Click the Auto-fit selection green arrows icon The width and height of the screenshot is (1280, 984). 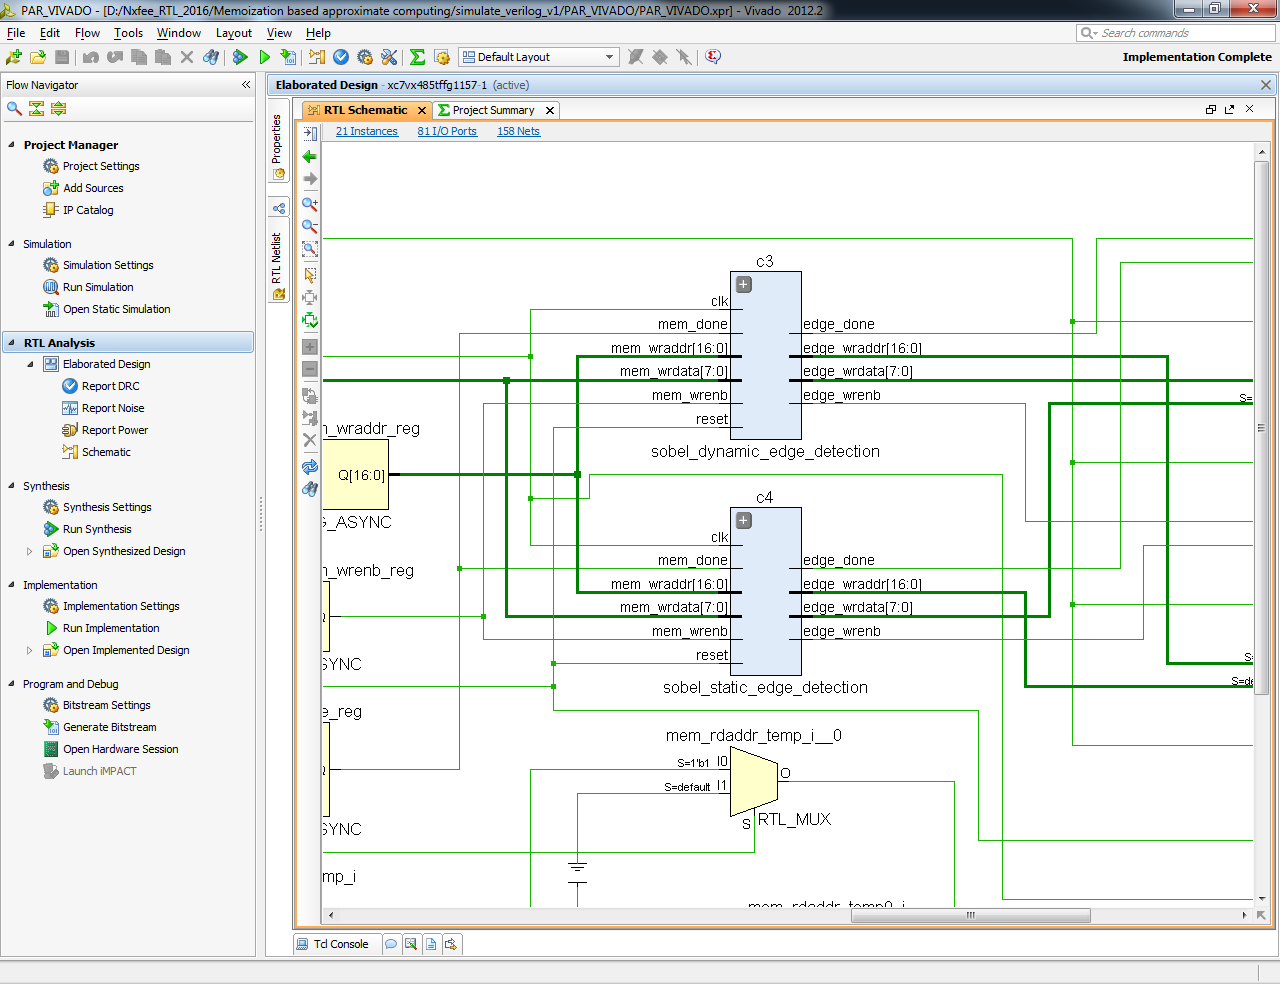pyautogui.click(x=310, y=320)
